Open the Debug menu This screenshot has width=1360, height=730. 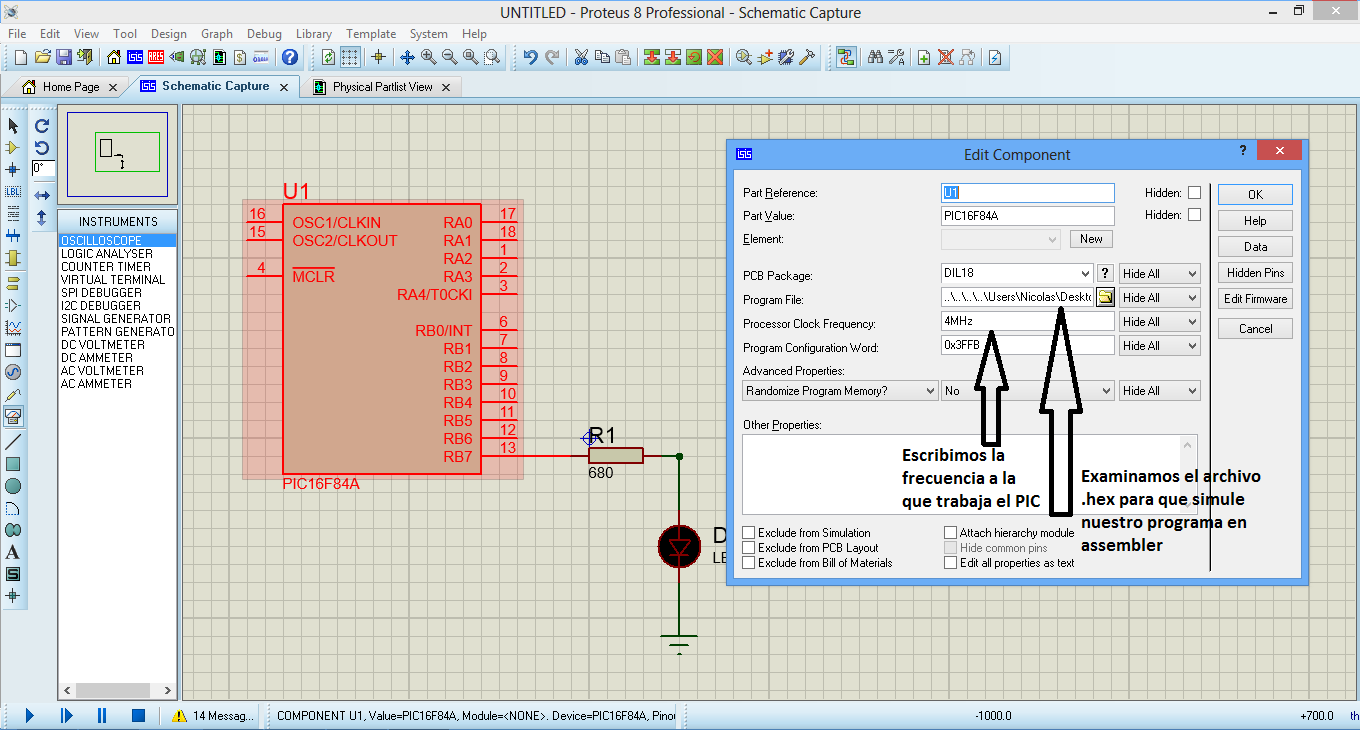264,33
